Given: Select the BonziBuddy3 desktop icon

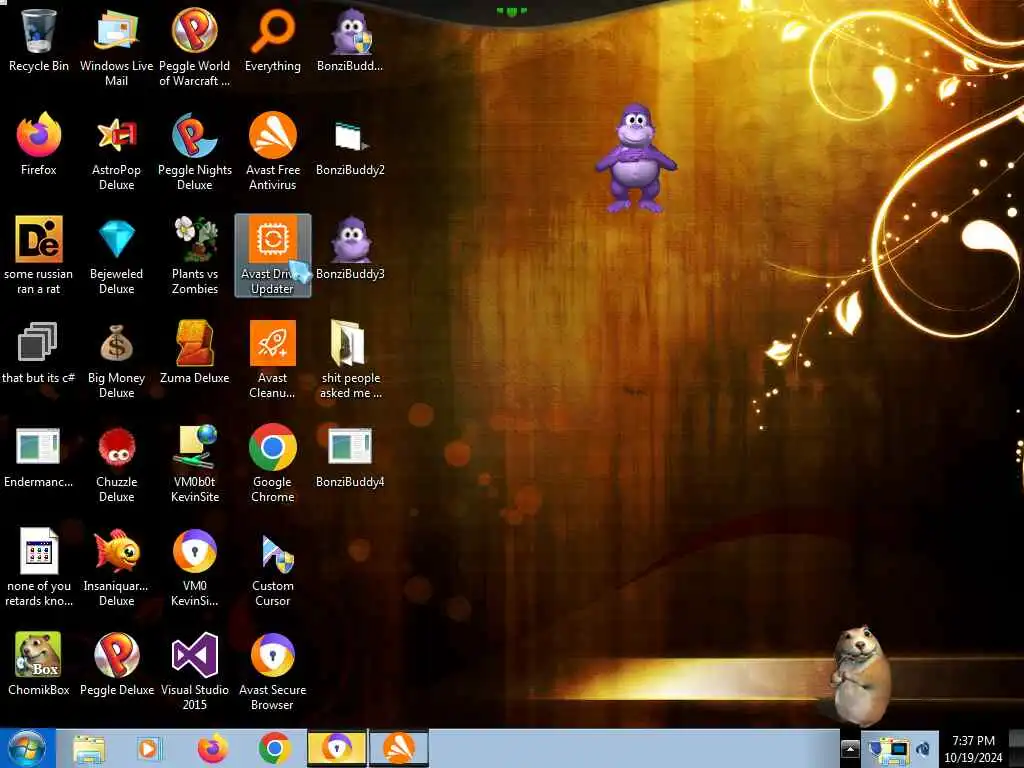Looking at the screenshot, I should click(x=351, y=249).
